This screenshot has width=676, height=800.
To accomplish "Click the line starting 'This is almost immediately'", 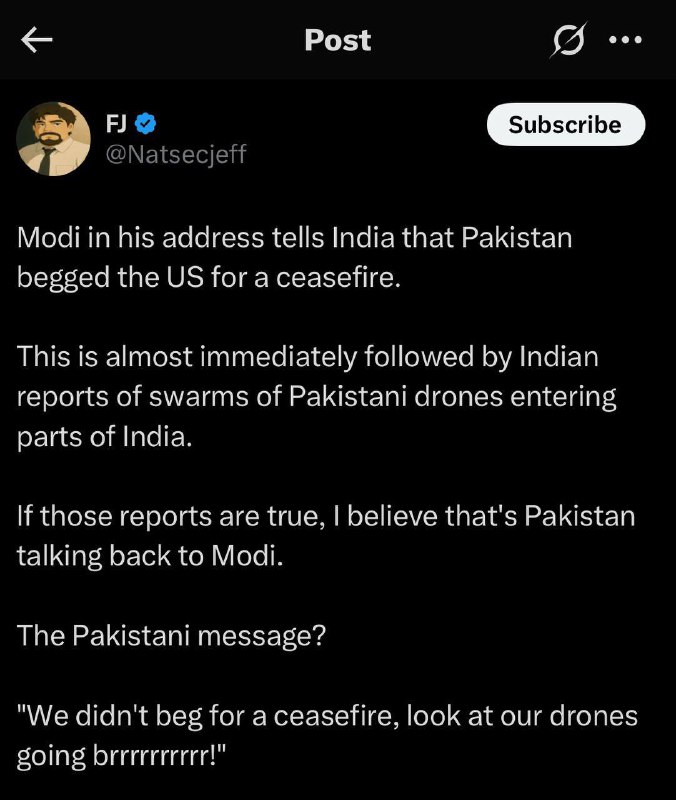I will (308, 356).
